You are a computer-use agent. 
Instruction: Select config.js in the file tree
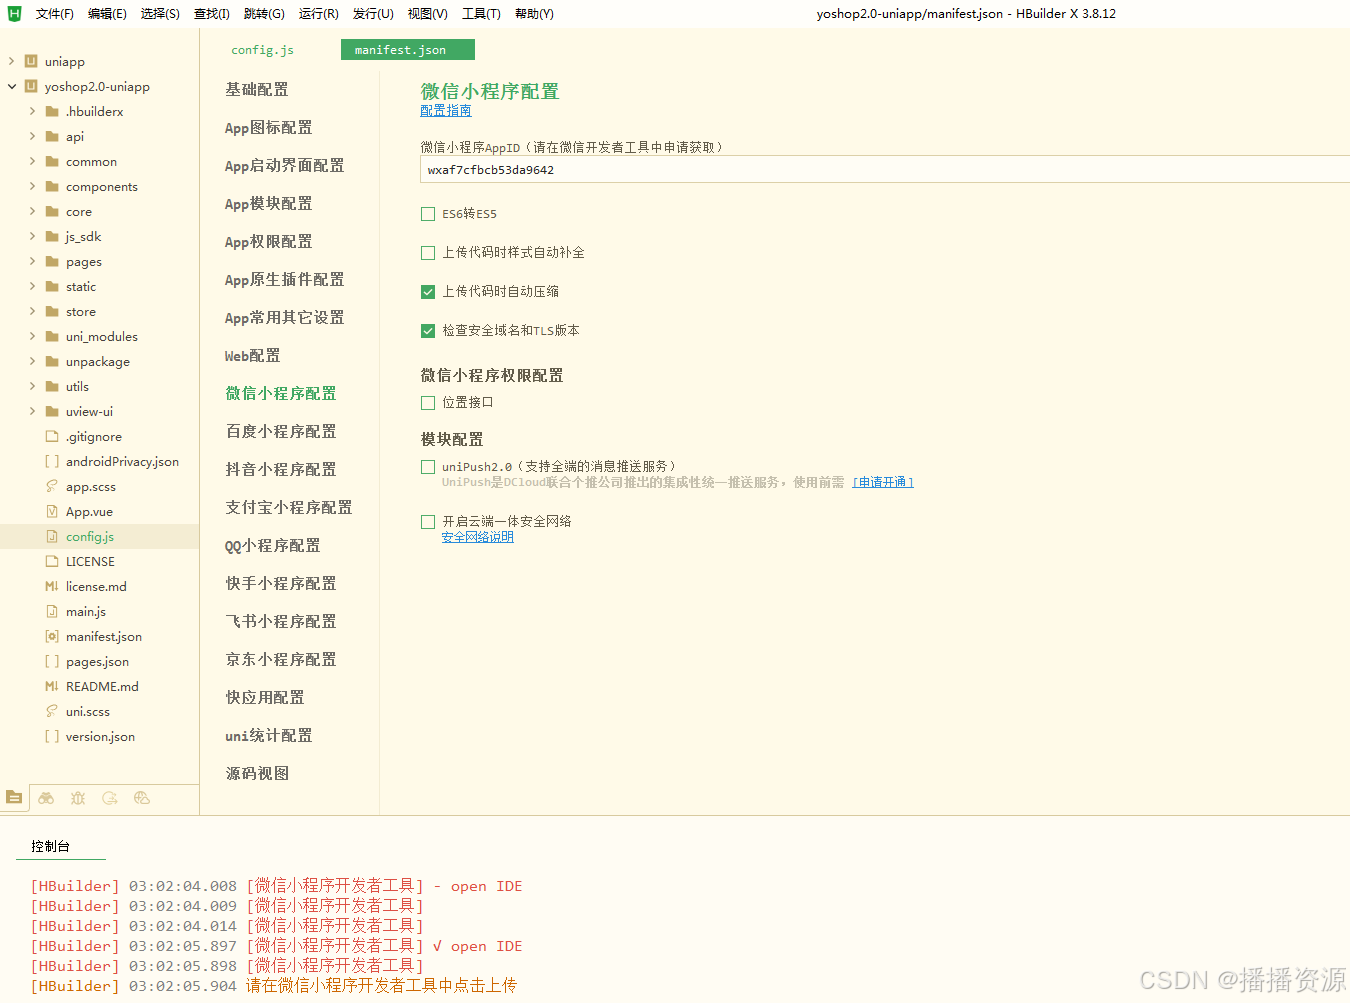click(x=100, y=536)
